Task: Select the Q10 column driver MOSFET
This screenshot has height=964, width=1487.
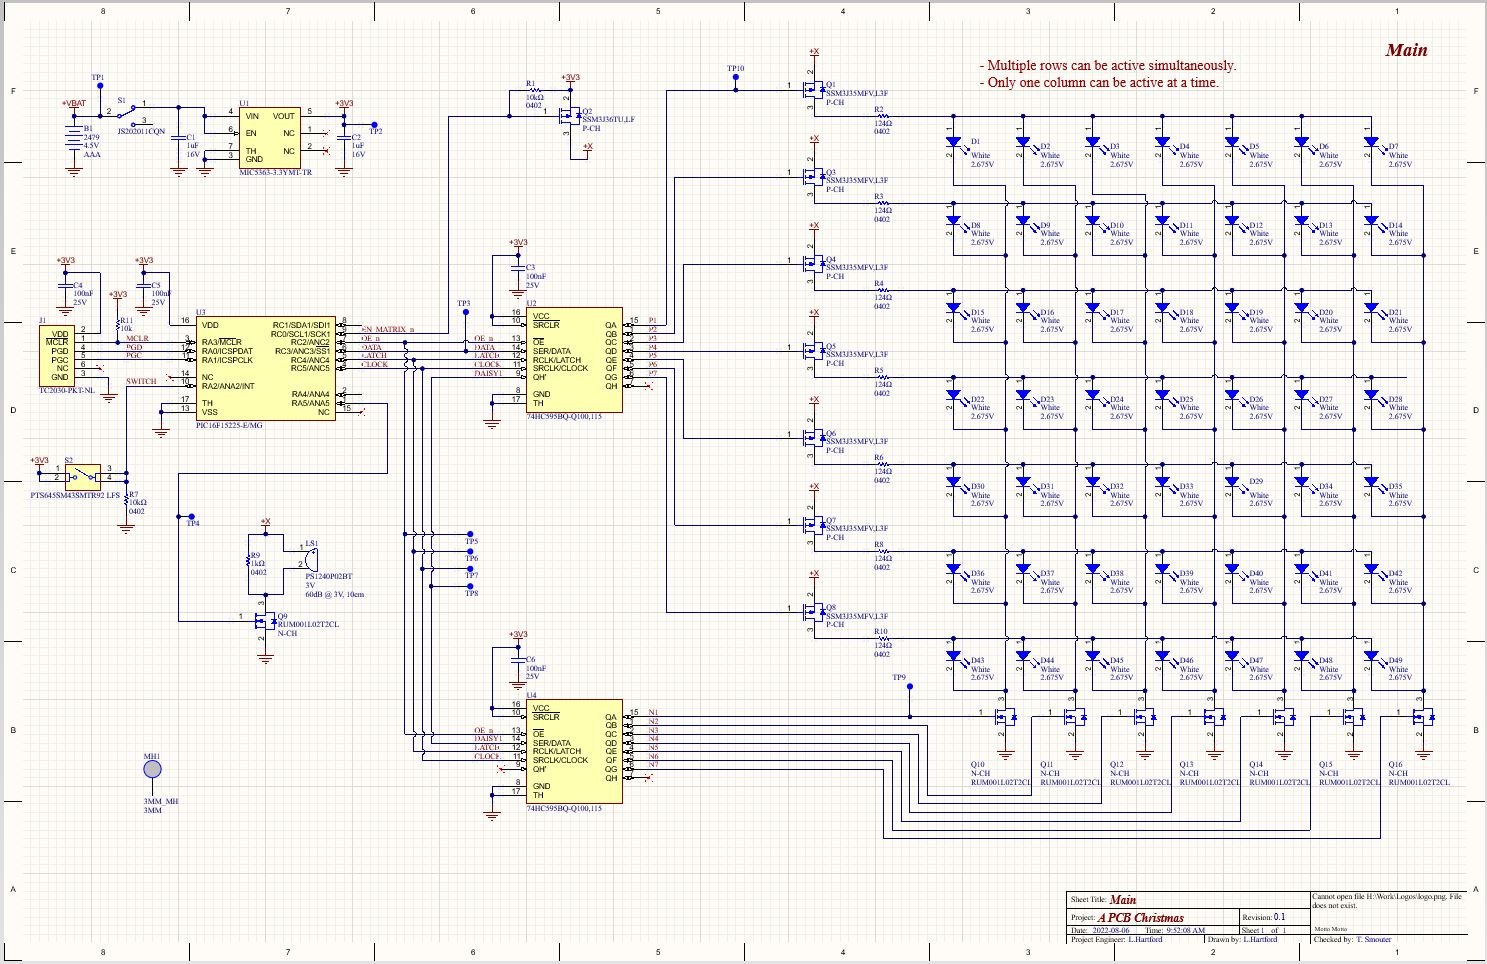Action: (1004, 717)
